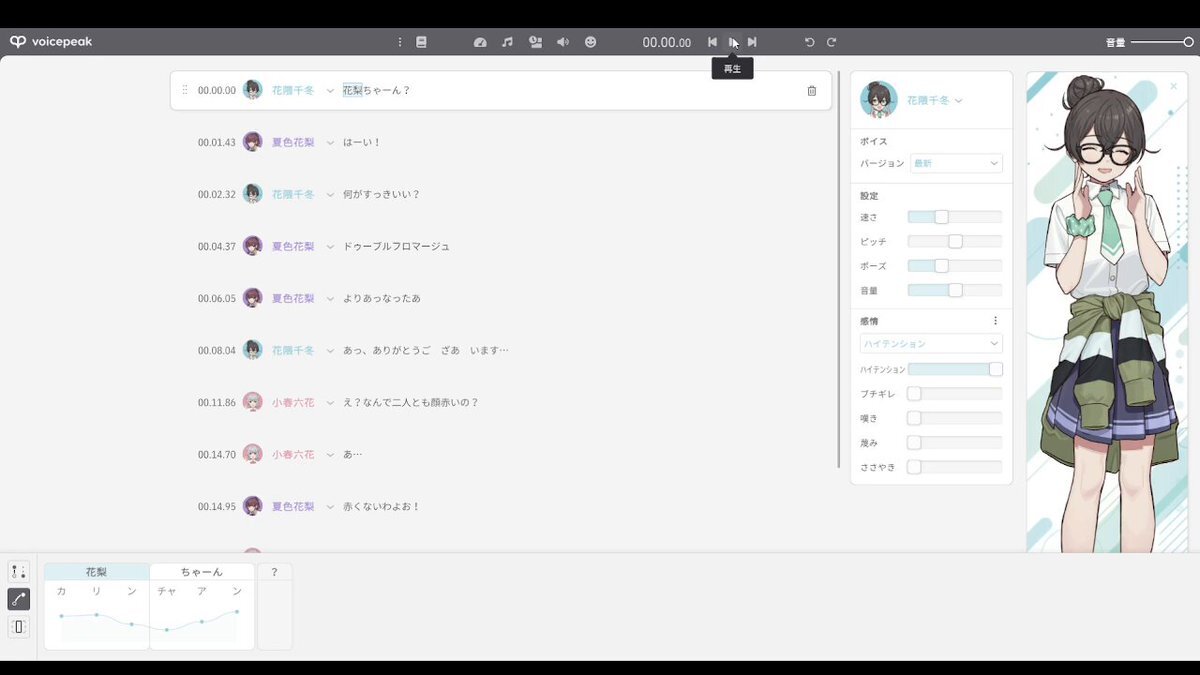The height and width of the screenshot is (675, 1200).
Task: Select the bracket length tool in bottom-left toolbar
Action: coord(19,627)
